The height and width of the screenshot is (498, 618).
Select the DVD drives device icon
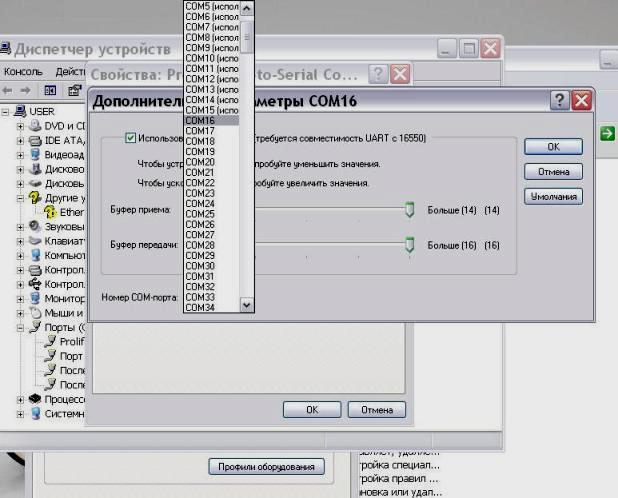coord(35,126)
